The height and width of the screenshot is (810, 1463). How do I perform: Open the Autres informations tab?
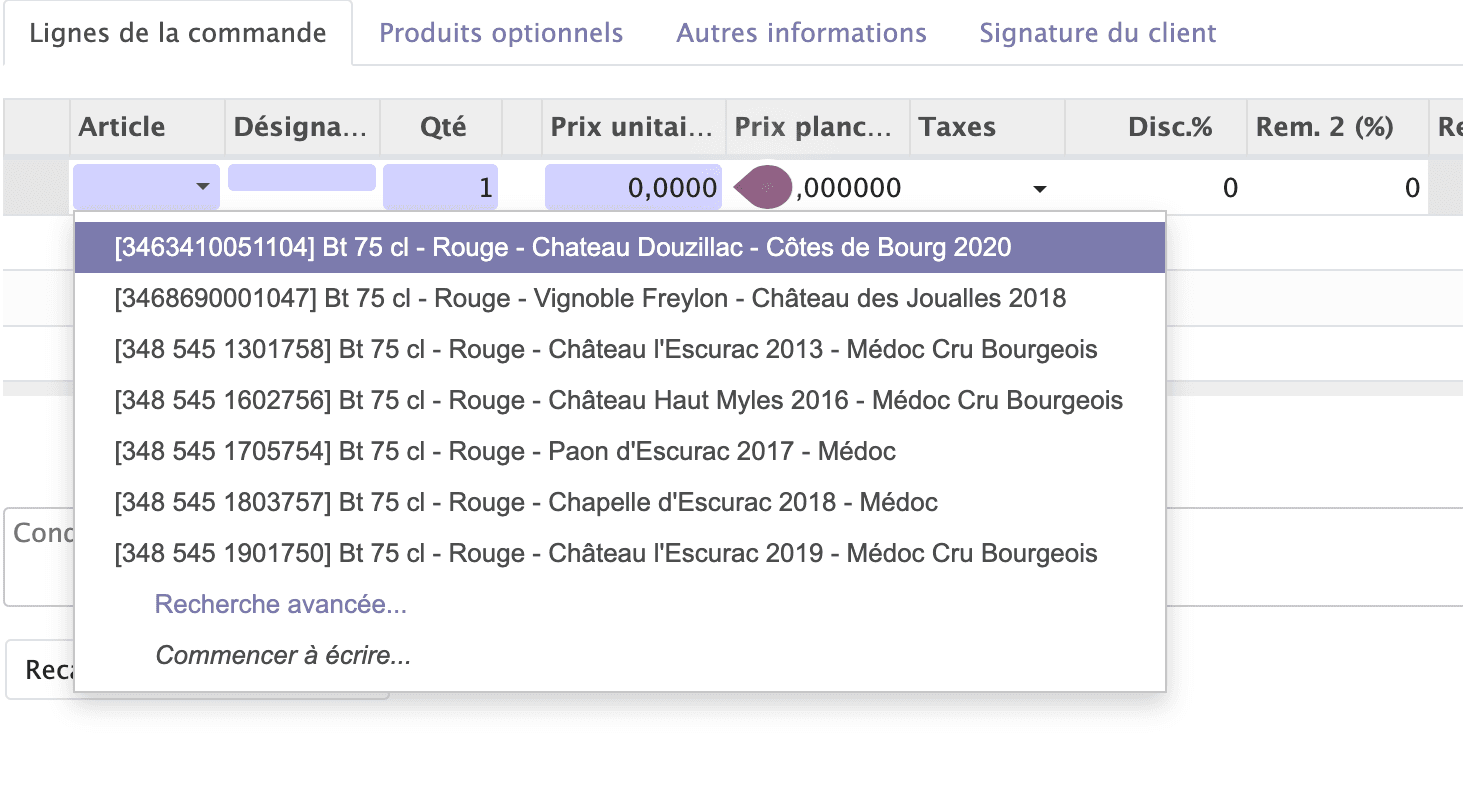click(x=800, y=33)
